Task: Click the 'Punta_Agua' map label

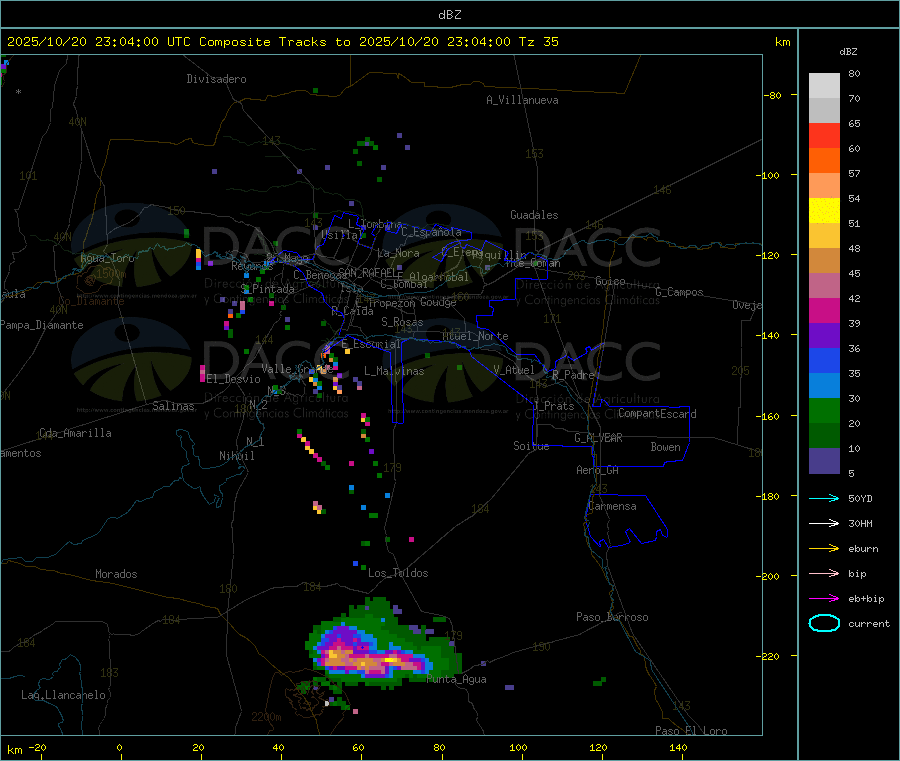Action: pos(457,680)
